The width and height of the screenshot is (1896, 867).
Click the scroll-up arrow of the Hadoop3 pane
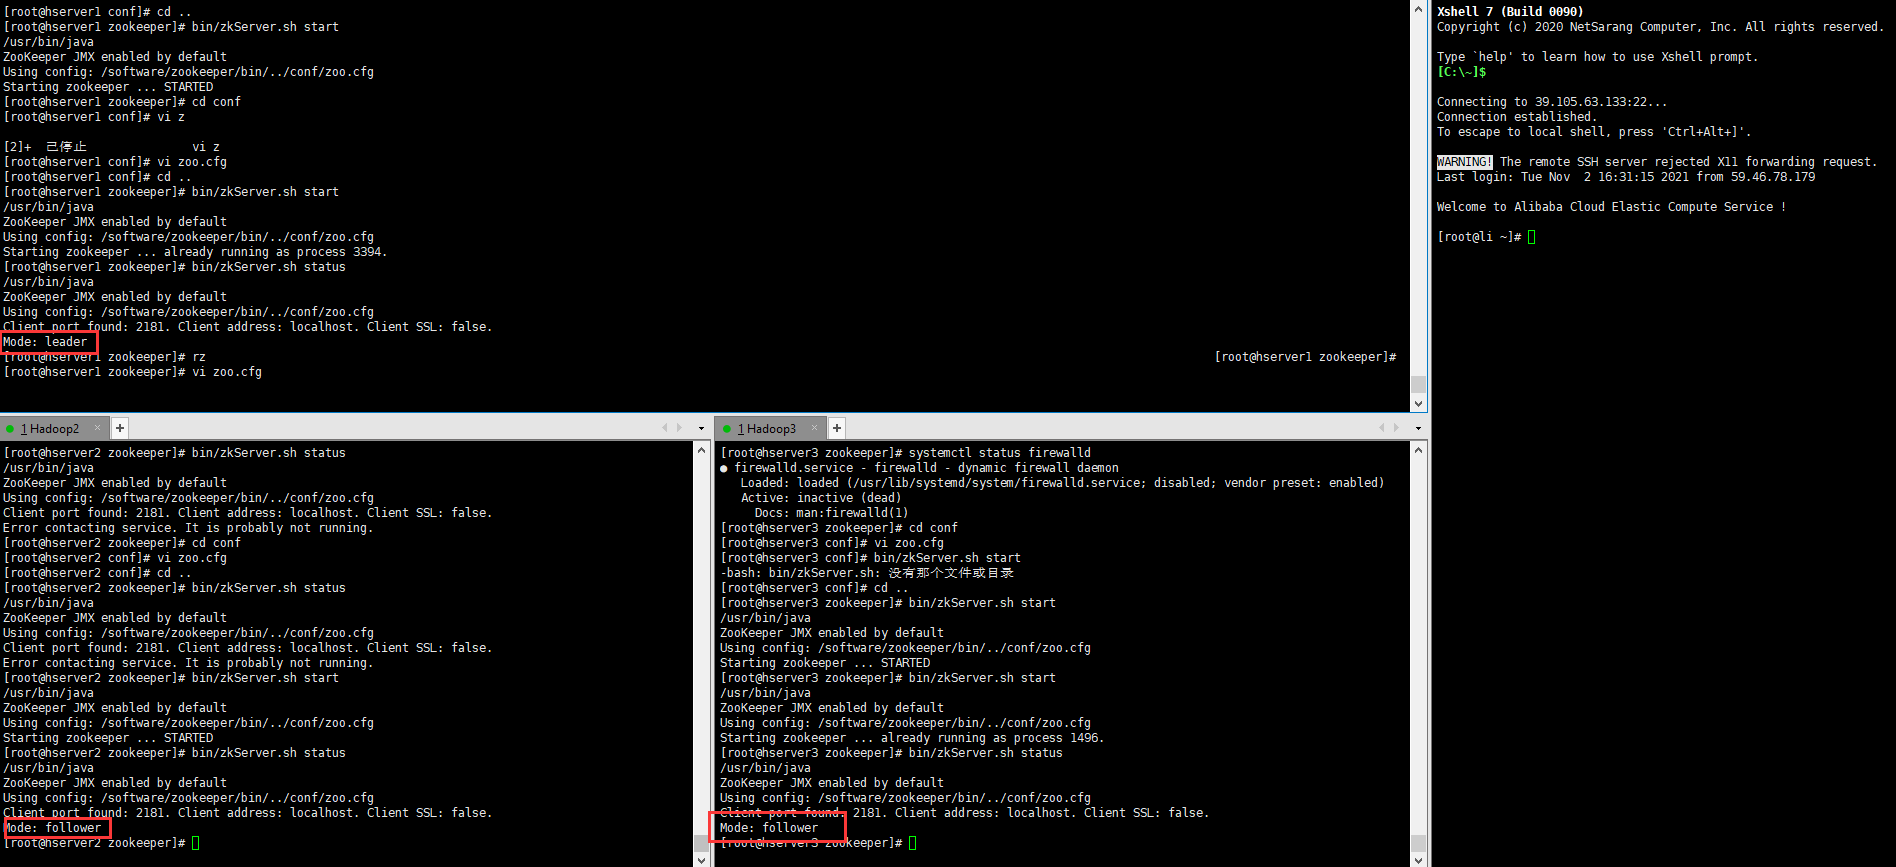(x=1418, y=450)
